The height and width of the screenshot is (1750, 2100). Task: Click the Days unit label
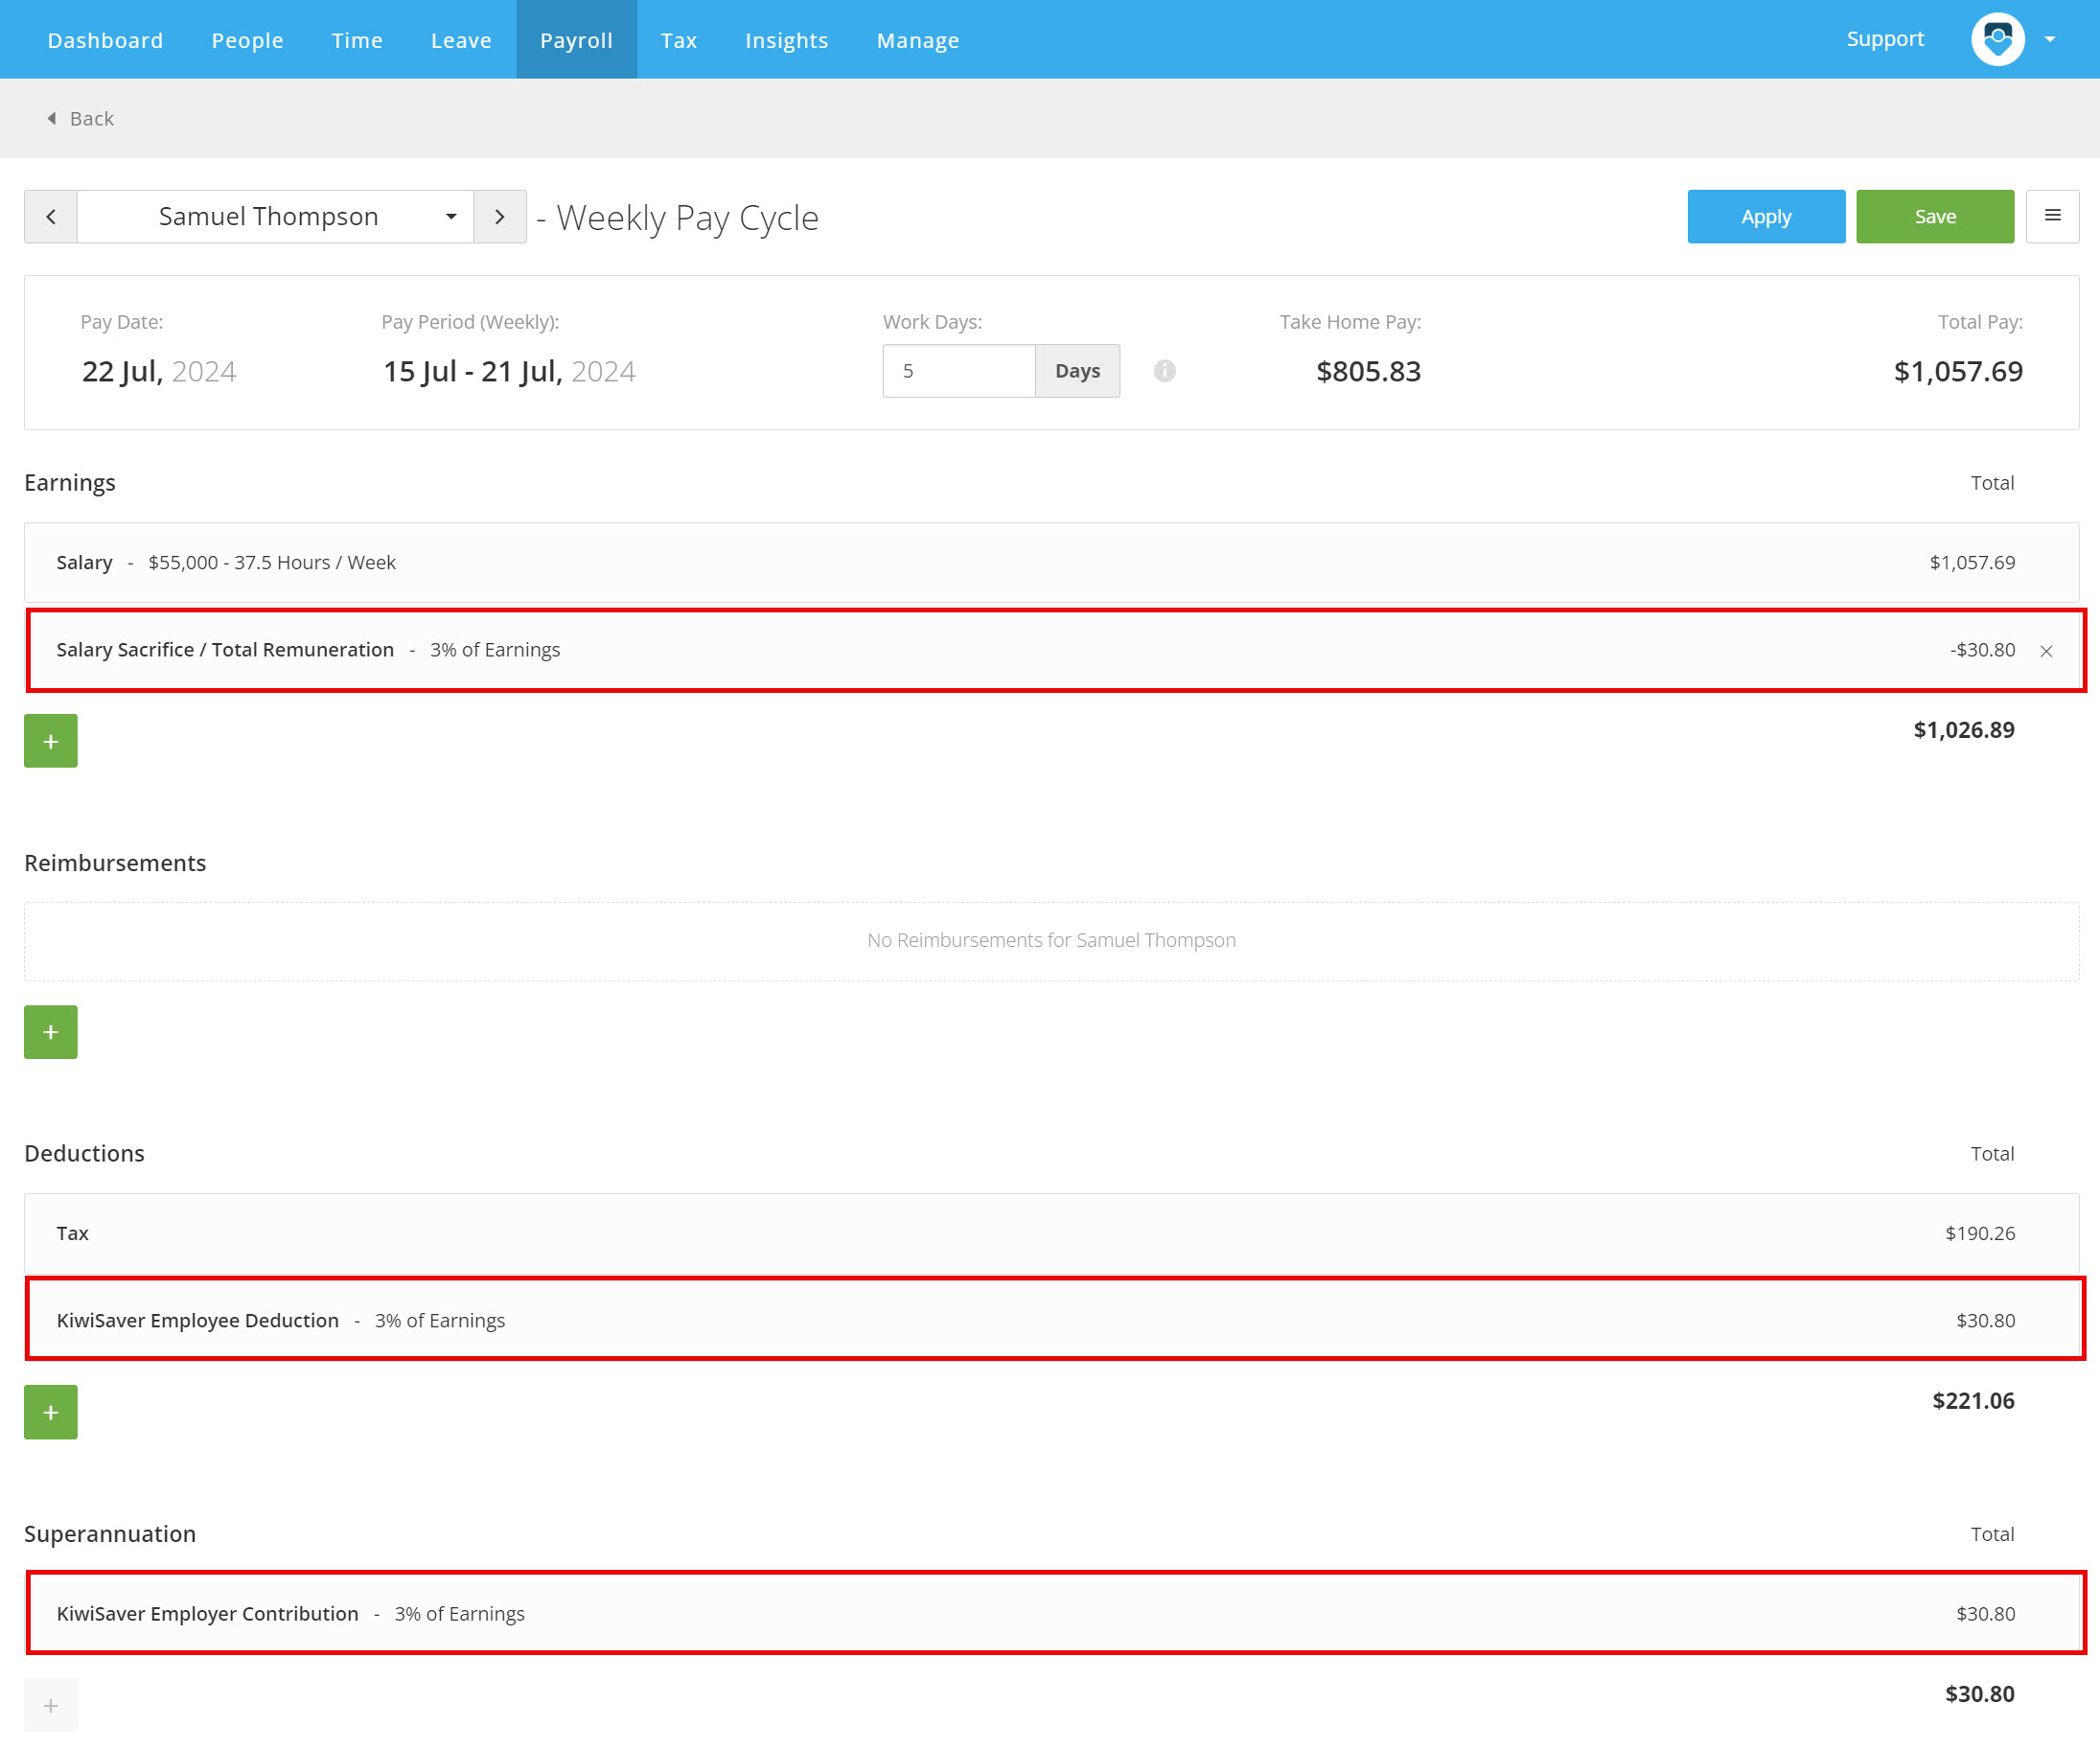1077,371
